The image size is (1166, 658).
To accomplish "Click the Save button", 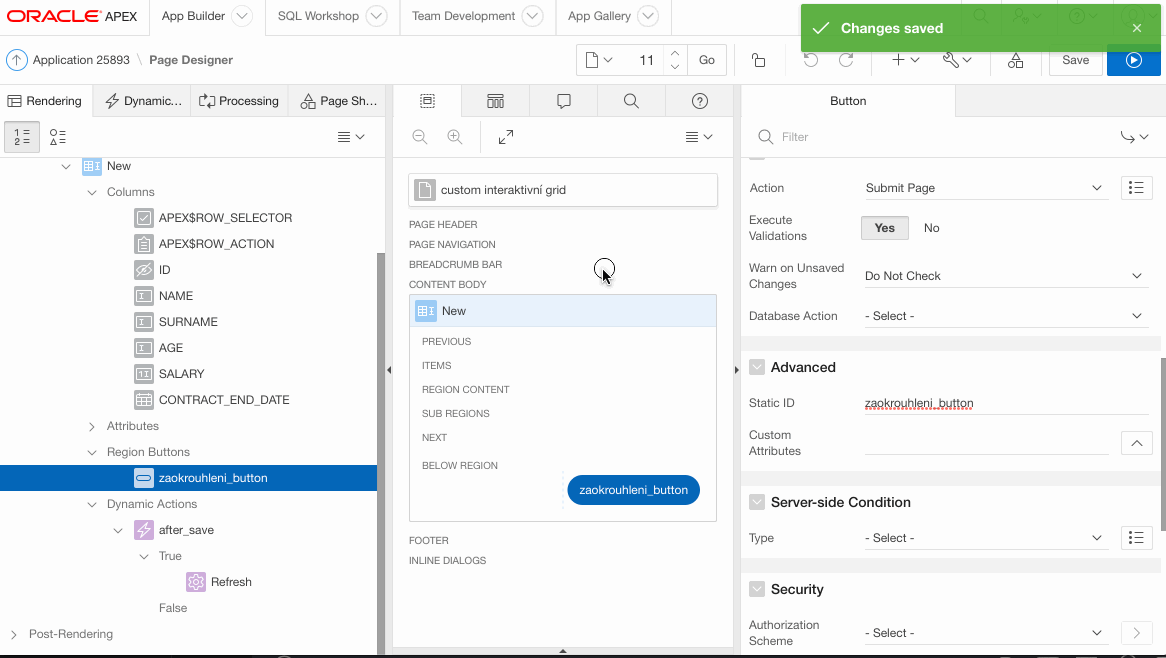I will point(1075,60).
